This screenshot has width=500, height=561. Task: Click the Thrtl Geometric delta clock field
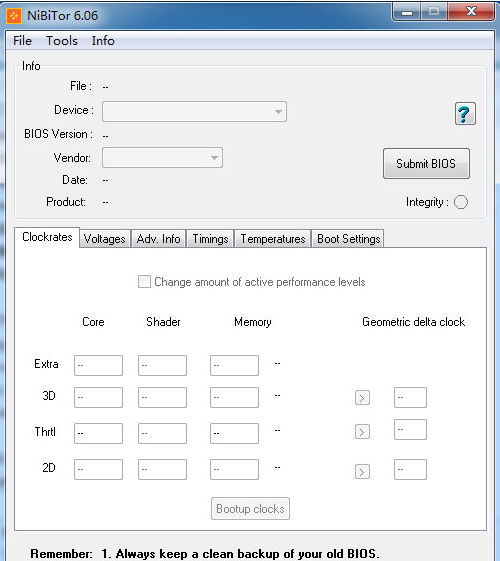pyautogui.click(x=410, y=429)
